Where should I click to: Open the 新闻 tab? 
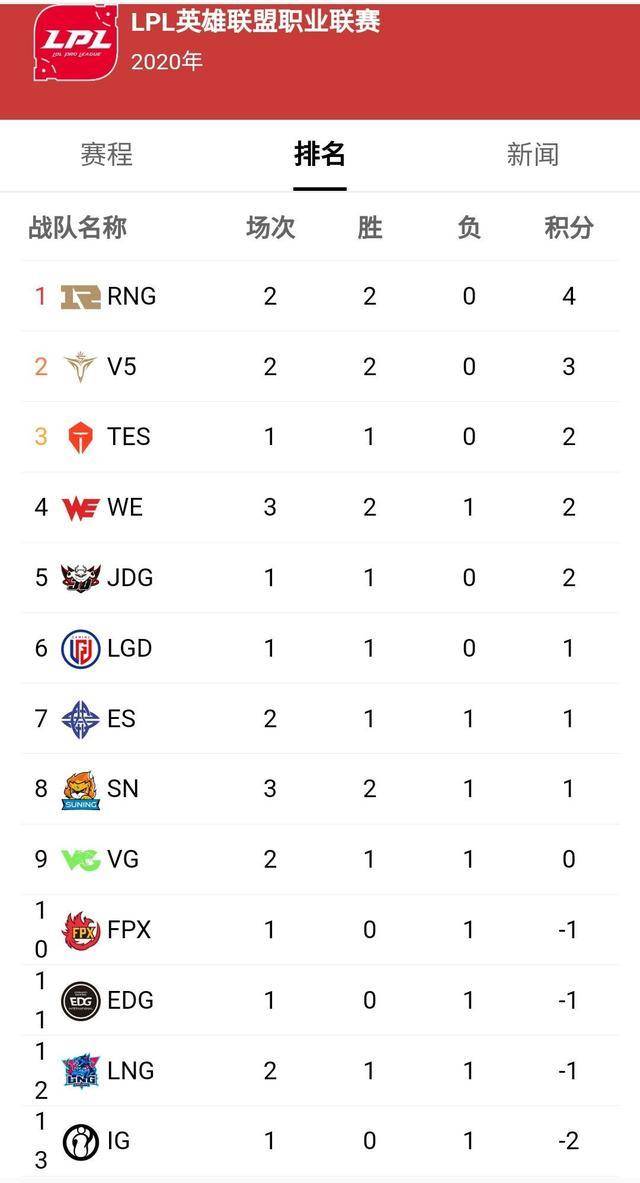pos(532,155)
